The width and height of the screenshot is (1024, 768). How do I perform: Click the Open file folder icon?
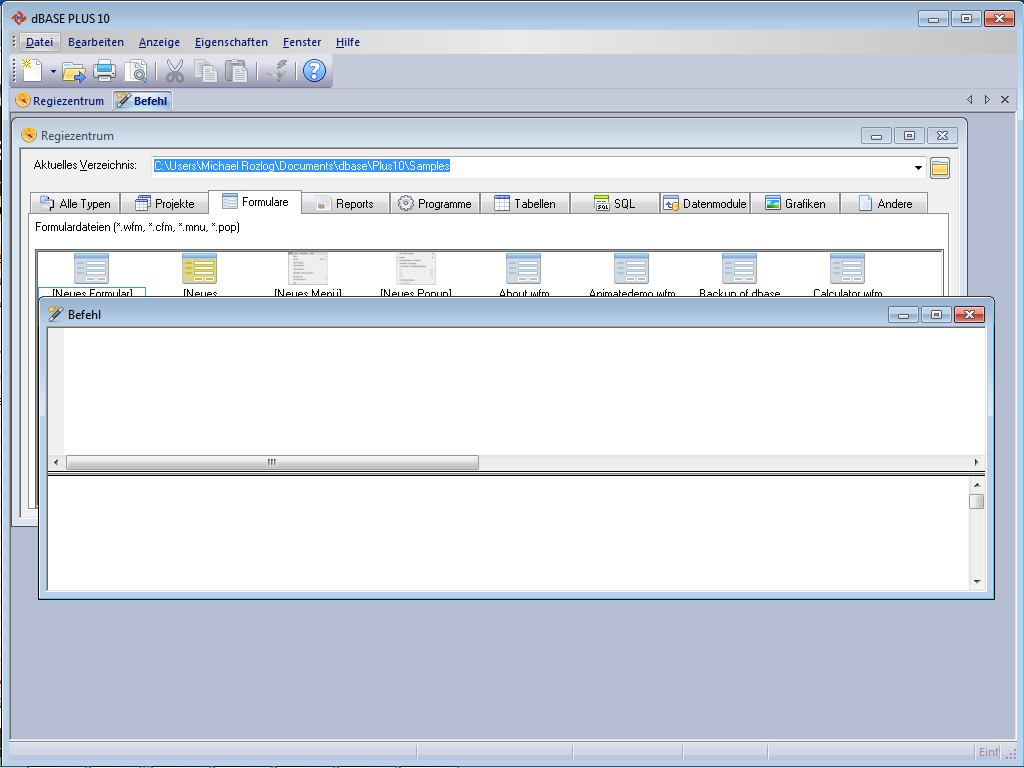click(74, 71)
